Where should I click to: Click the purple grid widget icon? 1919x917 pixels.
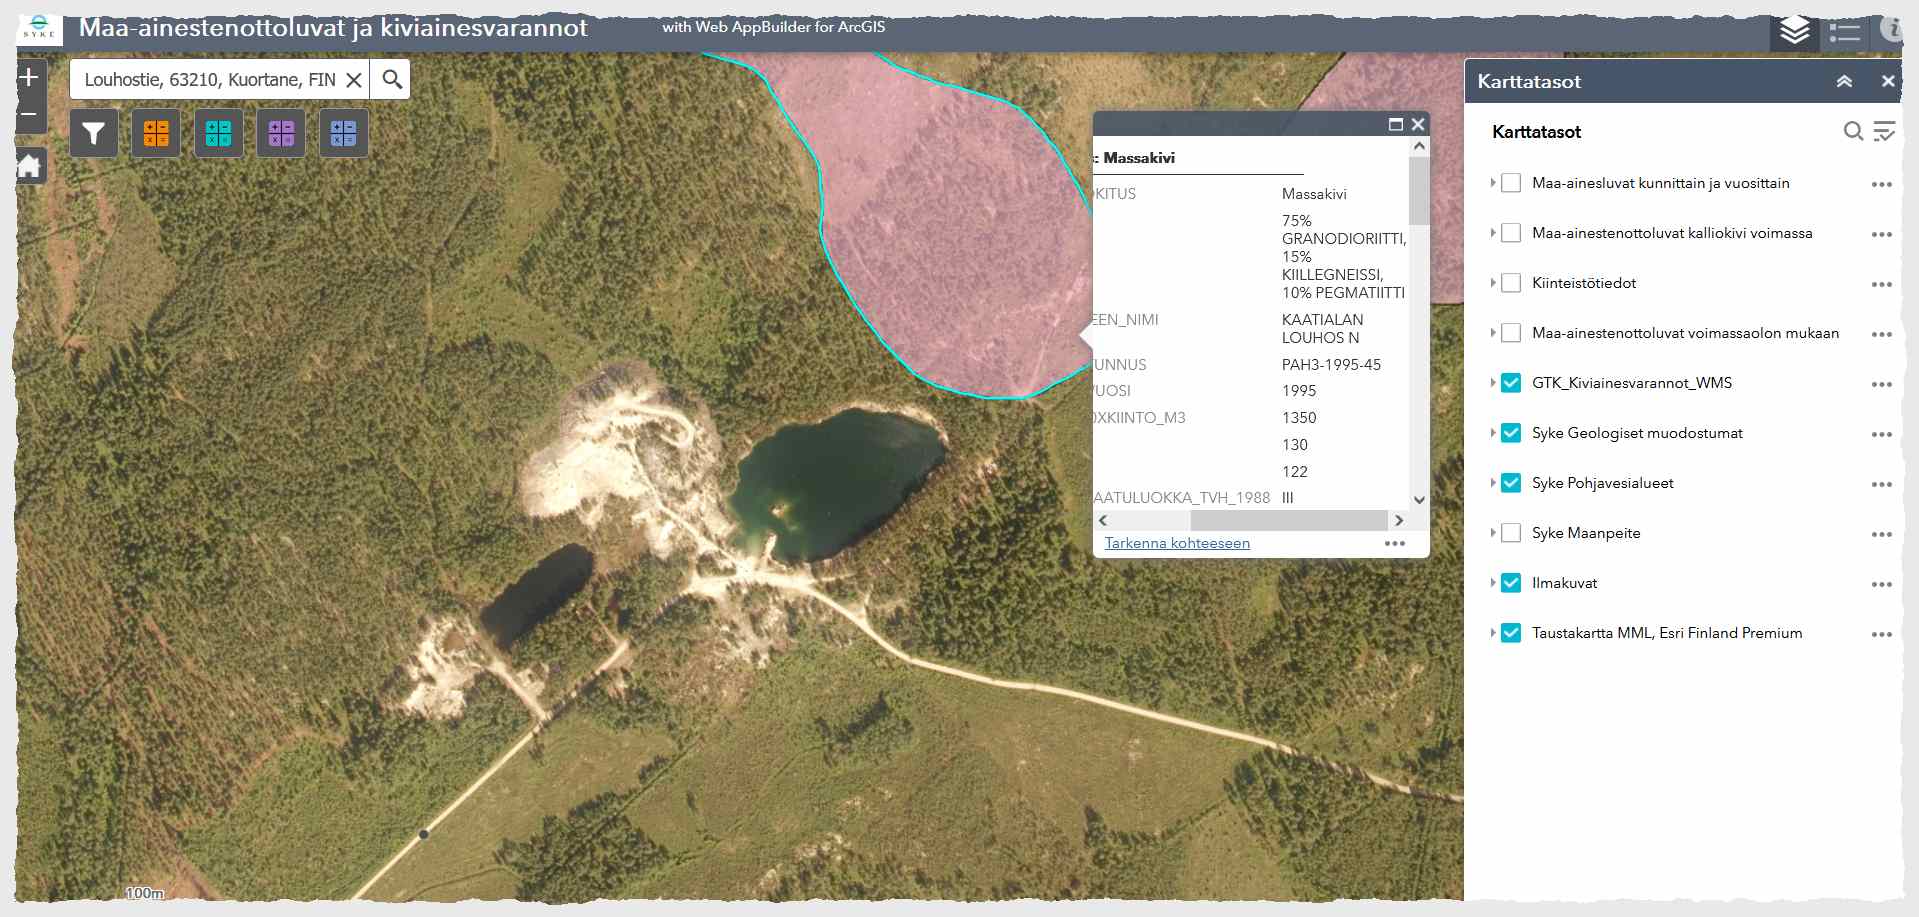(281, 133)
